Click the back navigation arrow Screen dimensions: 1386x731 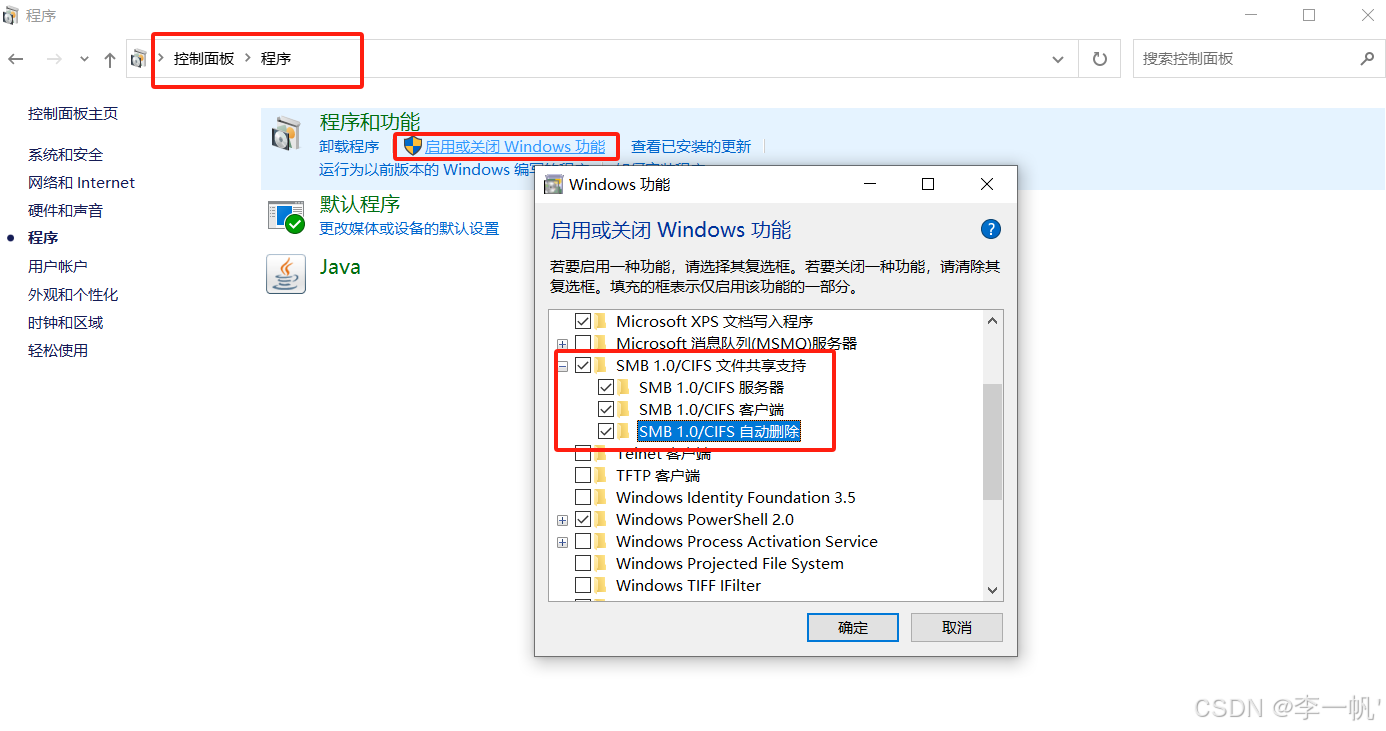tap(16, 59)
